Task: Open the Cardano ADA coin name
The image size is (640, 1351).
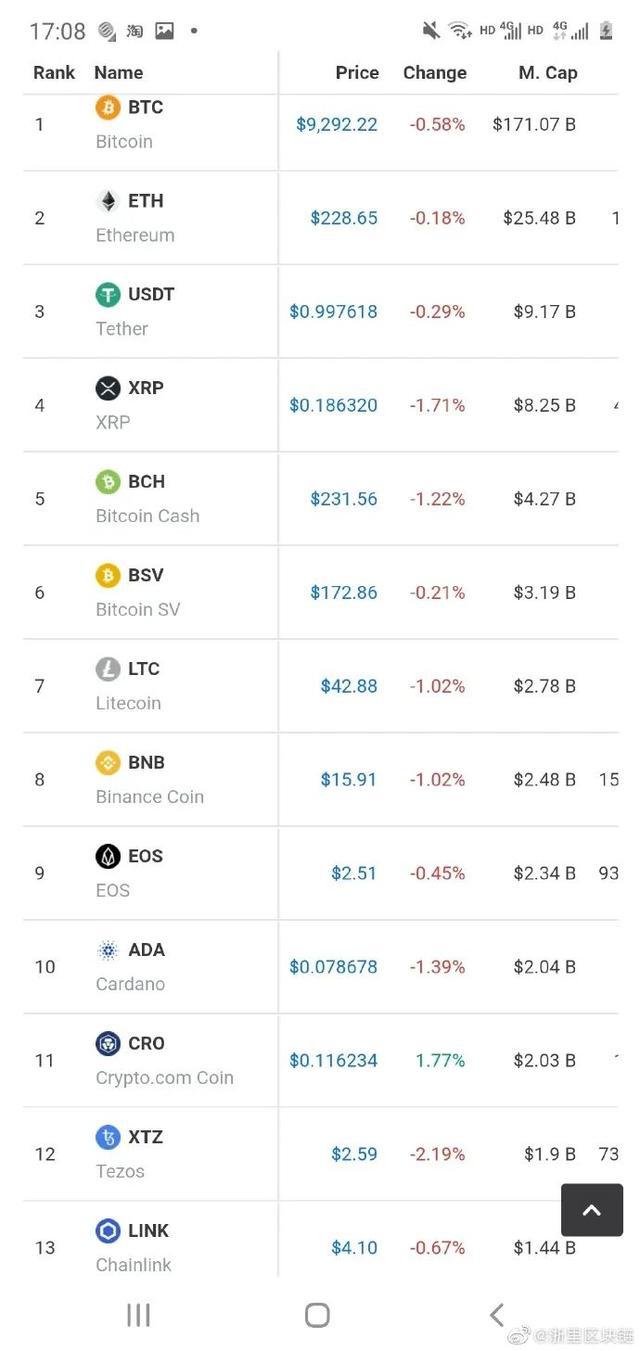Action: (x=130, y=966)
